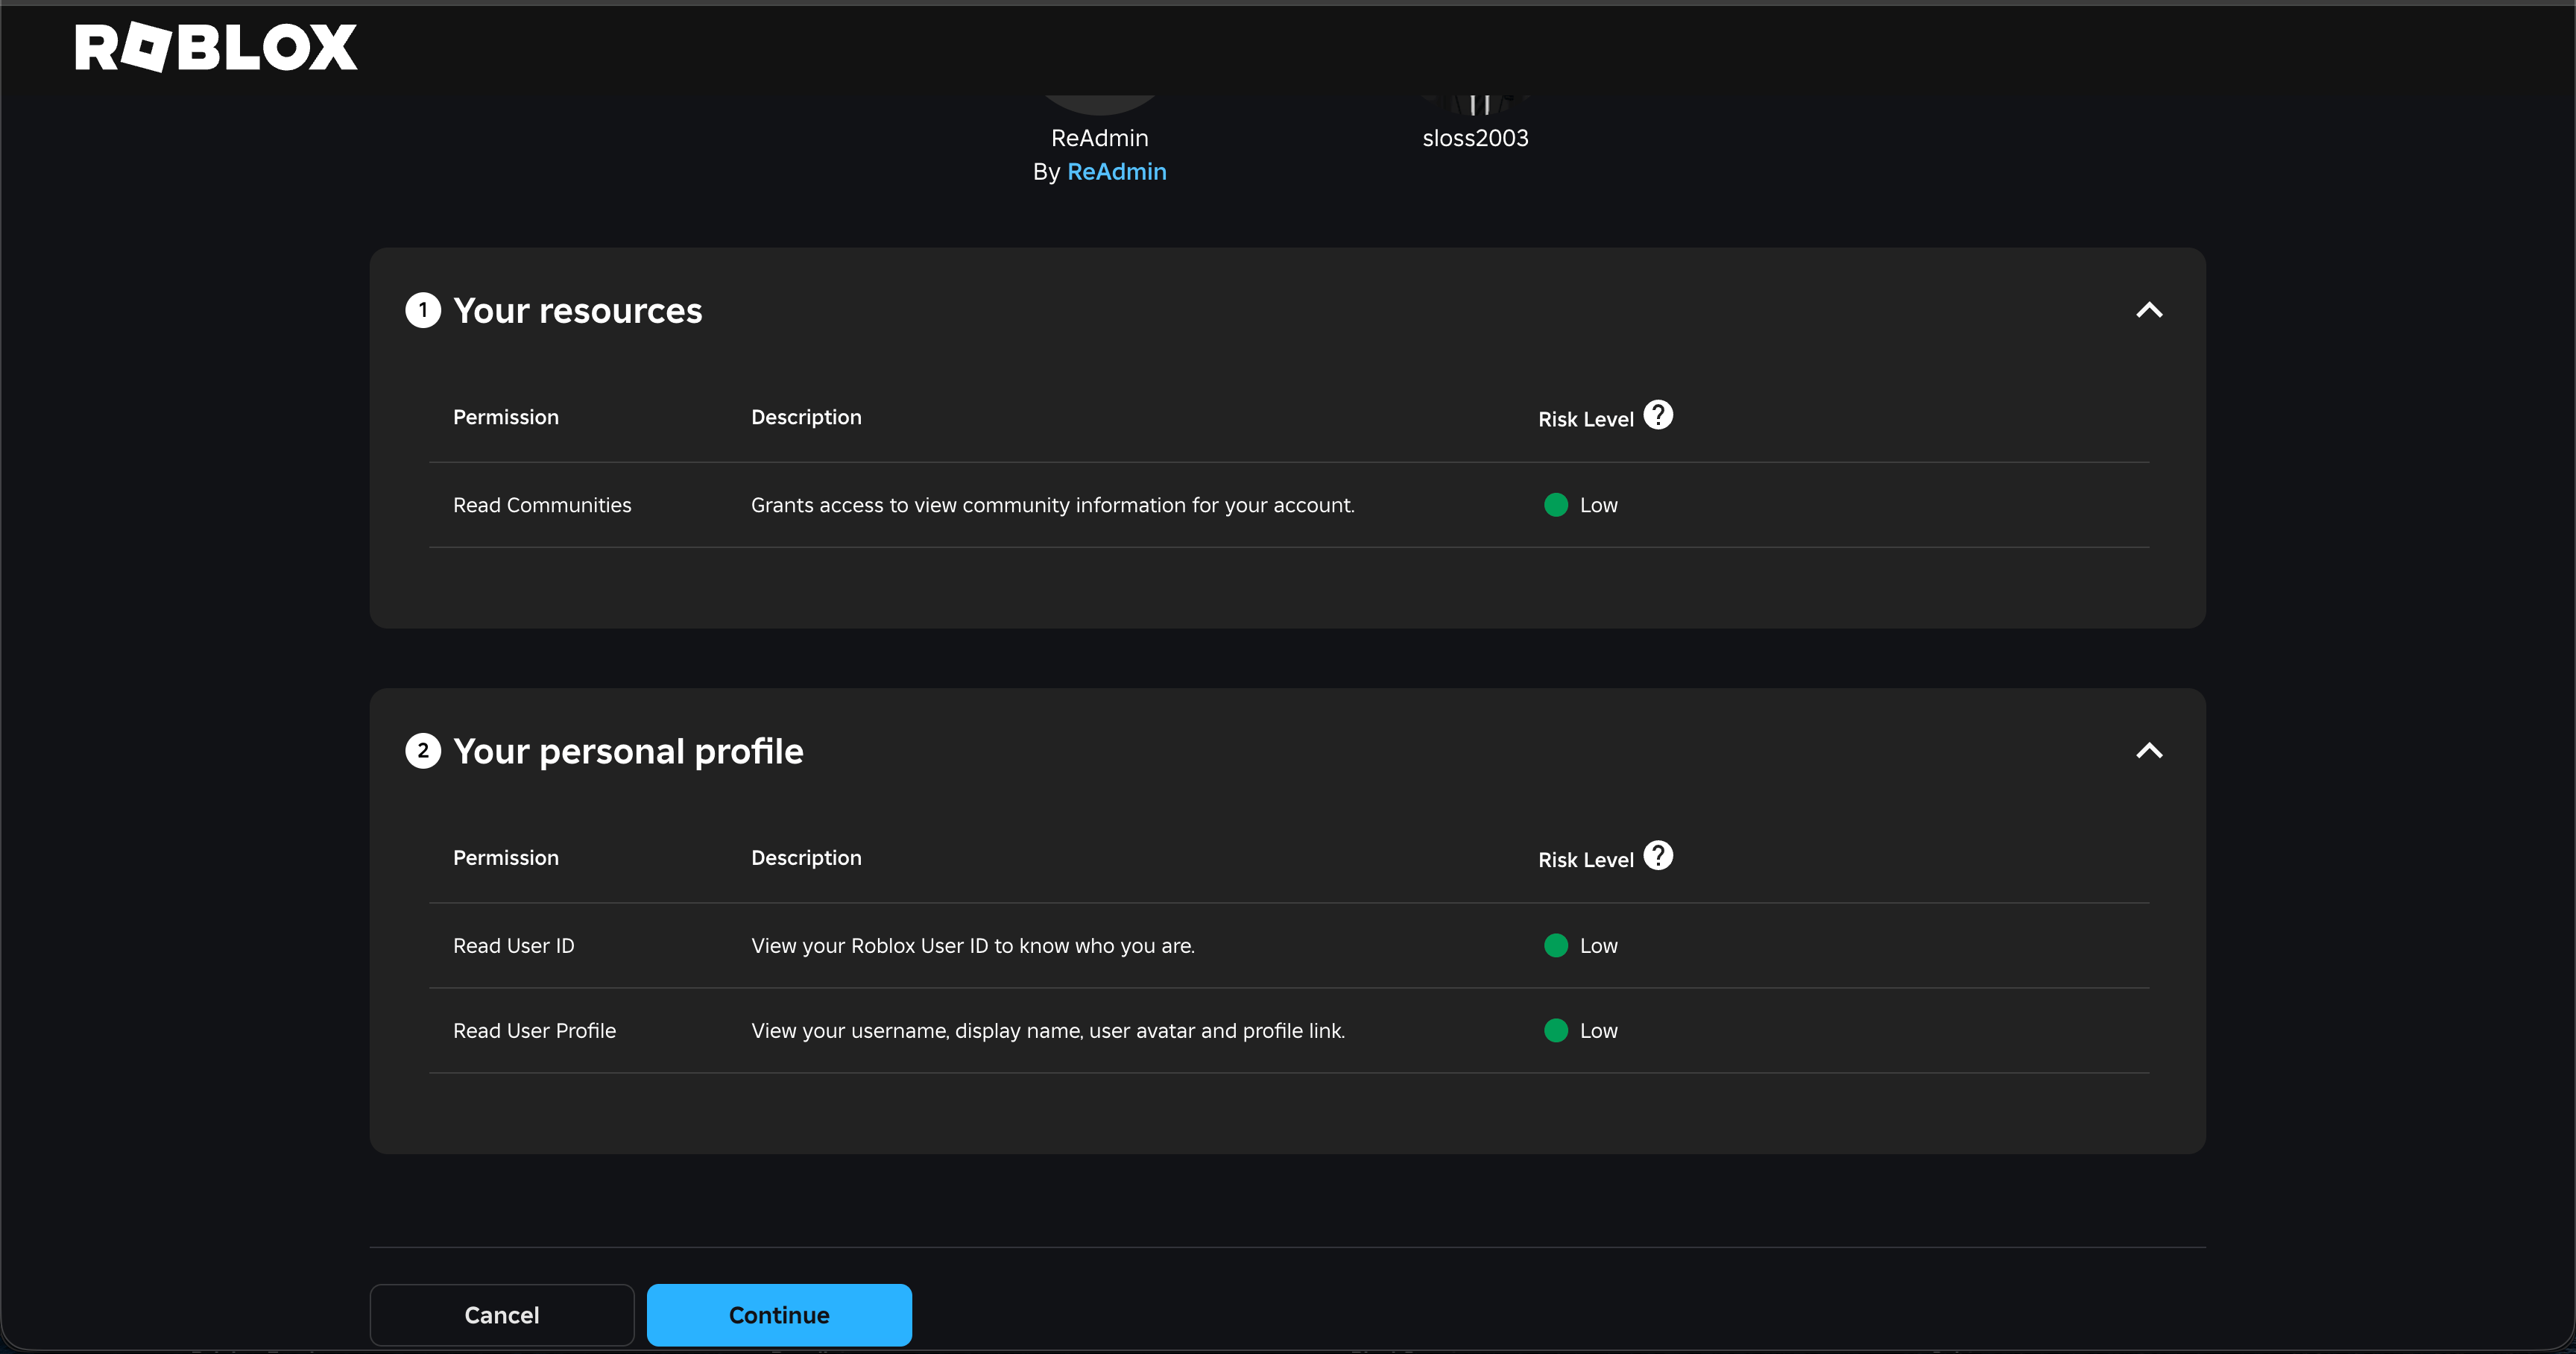
Task: Cancel the authorization request
Action: pos(502,1315)
